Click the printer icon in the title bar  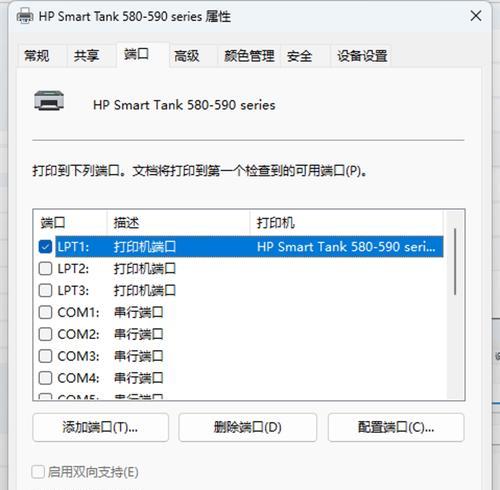pos(25,16)
